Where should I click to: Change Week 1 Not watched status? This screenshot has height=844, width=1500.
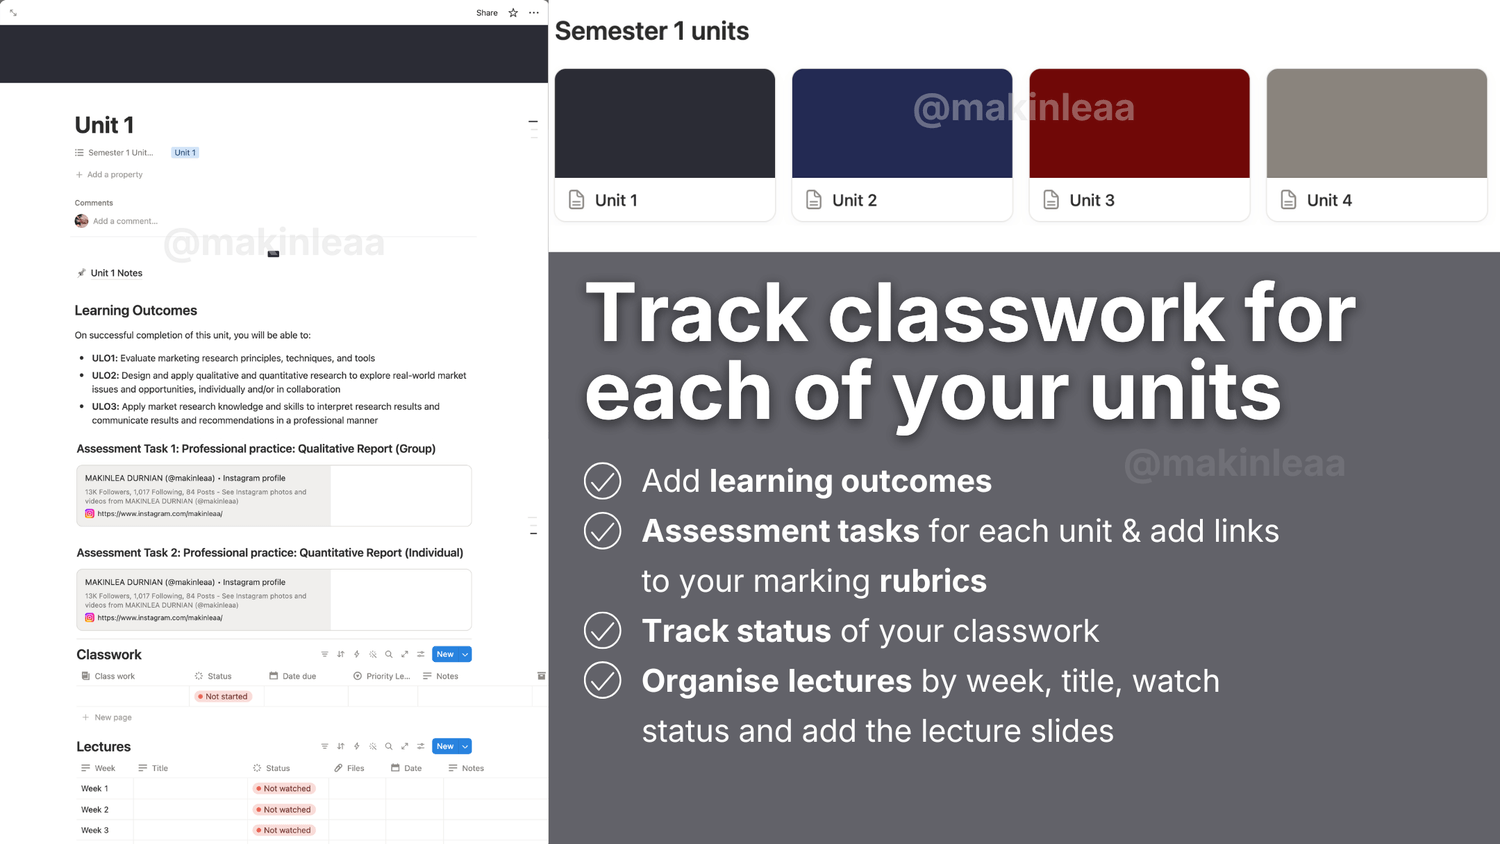pyautogui.click(x=283, y=789)
